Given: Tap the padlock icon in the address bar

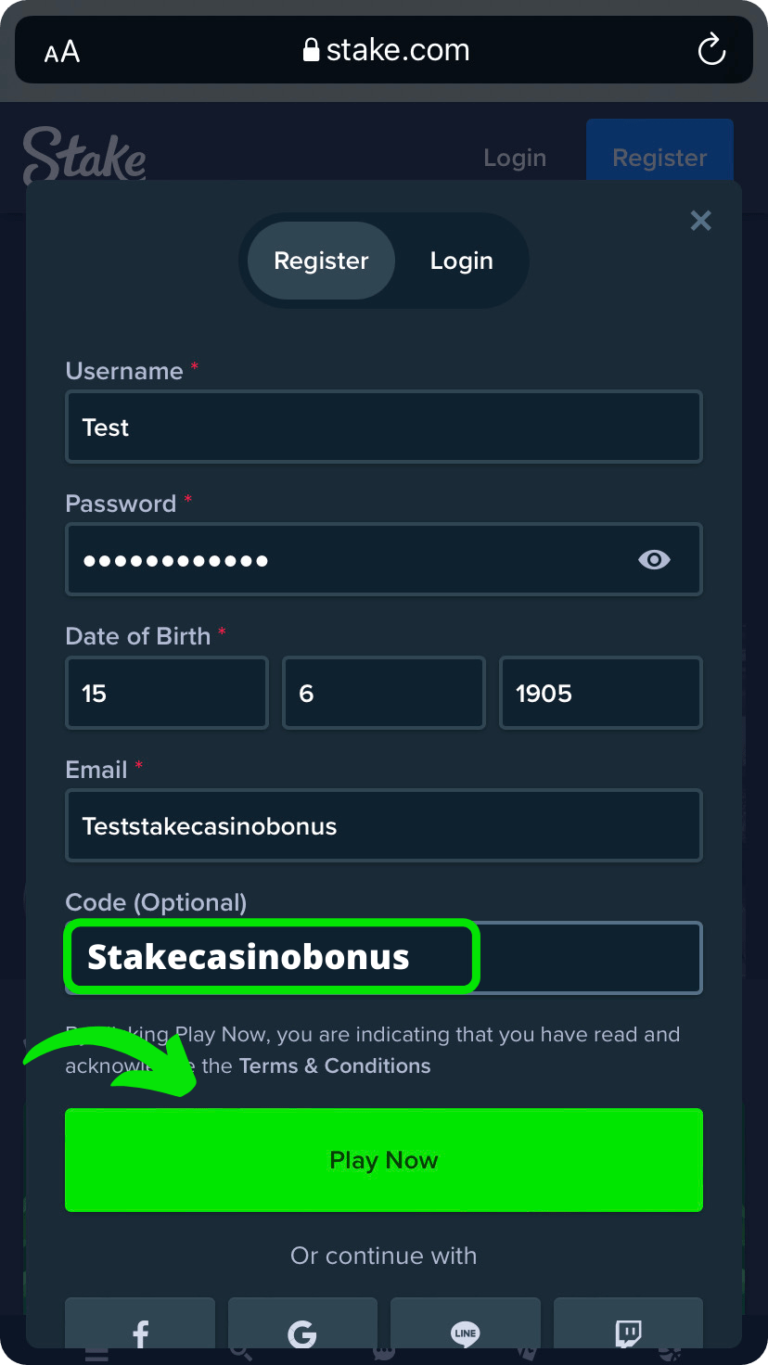Looking at the screenshot, I should coord(309,49).
